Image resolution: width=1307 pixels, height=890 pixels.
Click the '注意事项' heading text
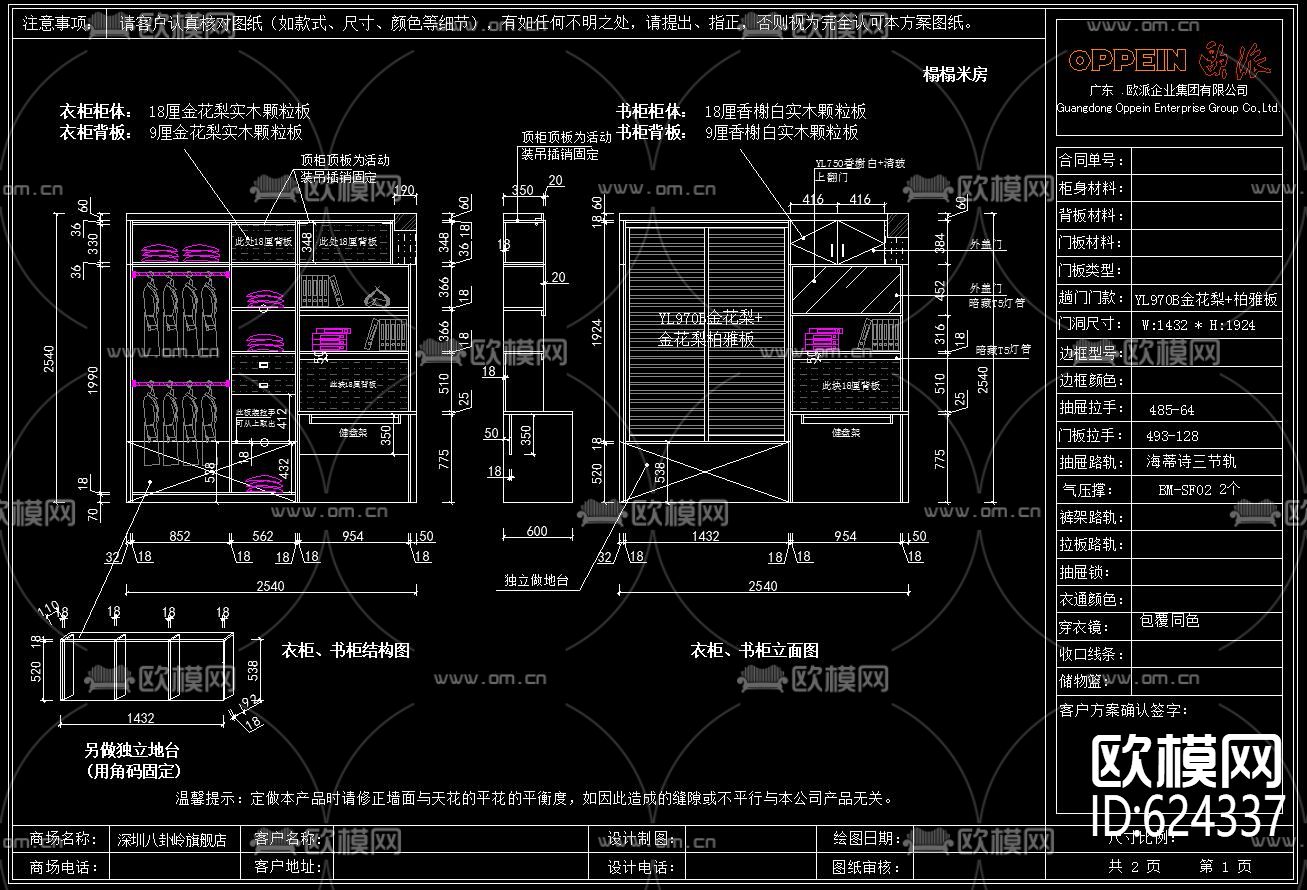(x=56, y=22)
